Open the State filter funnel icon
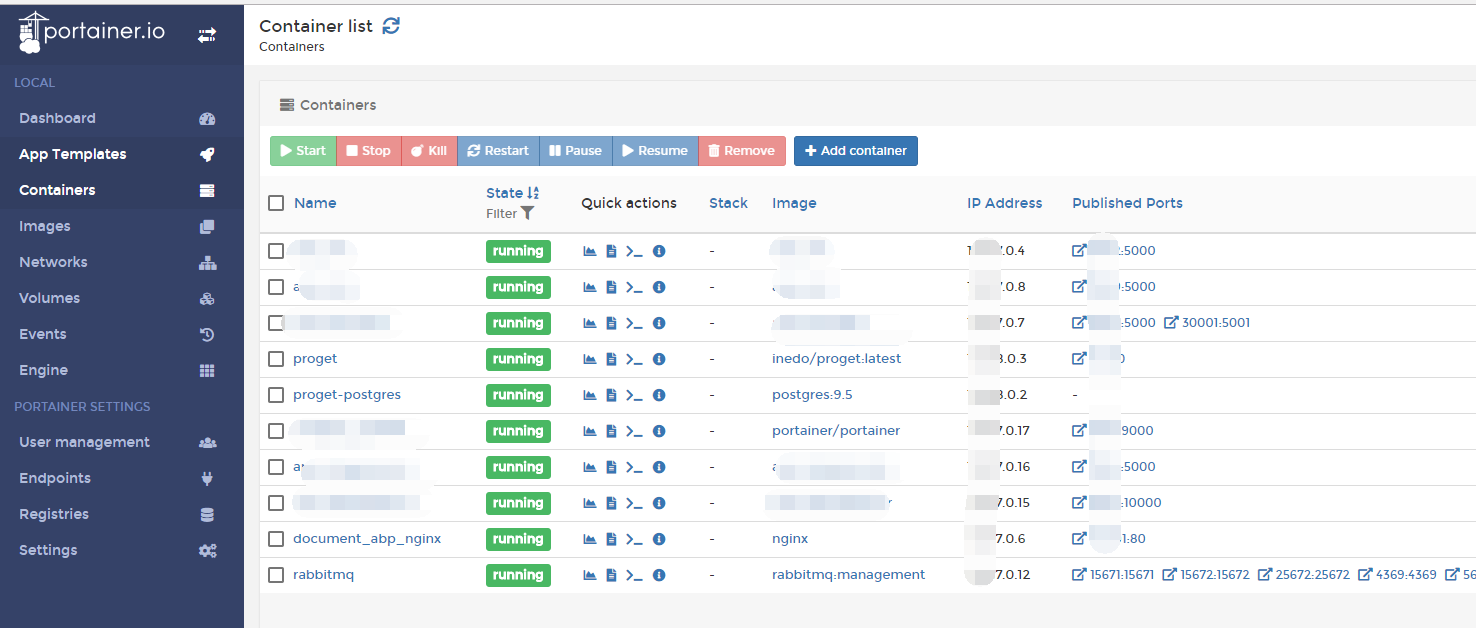1476x628 pixels. (x=527, y=213)
